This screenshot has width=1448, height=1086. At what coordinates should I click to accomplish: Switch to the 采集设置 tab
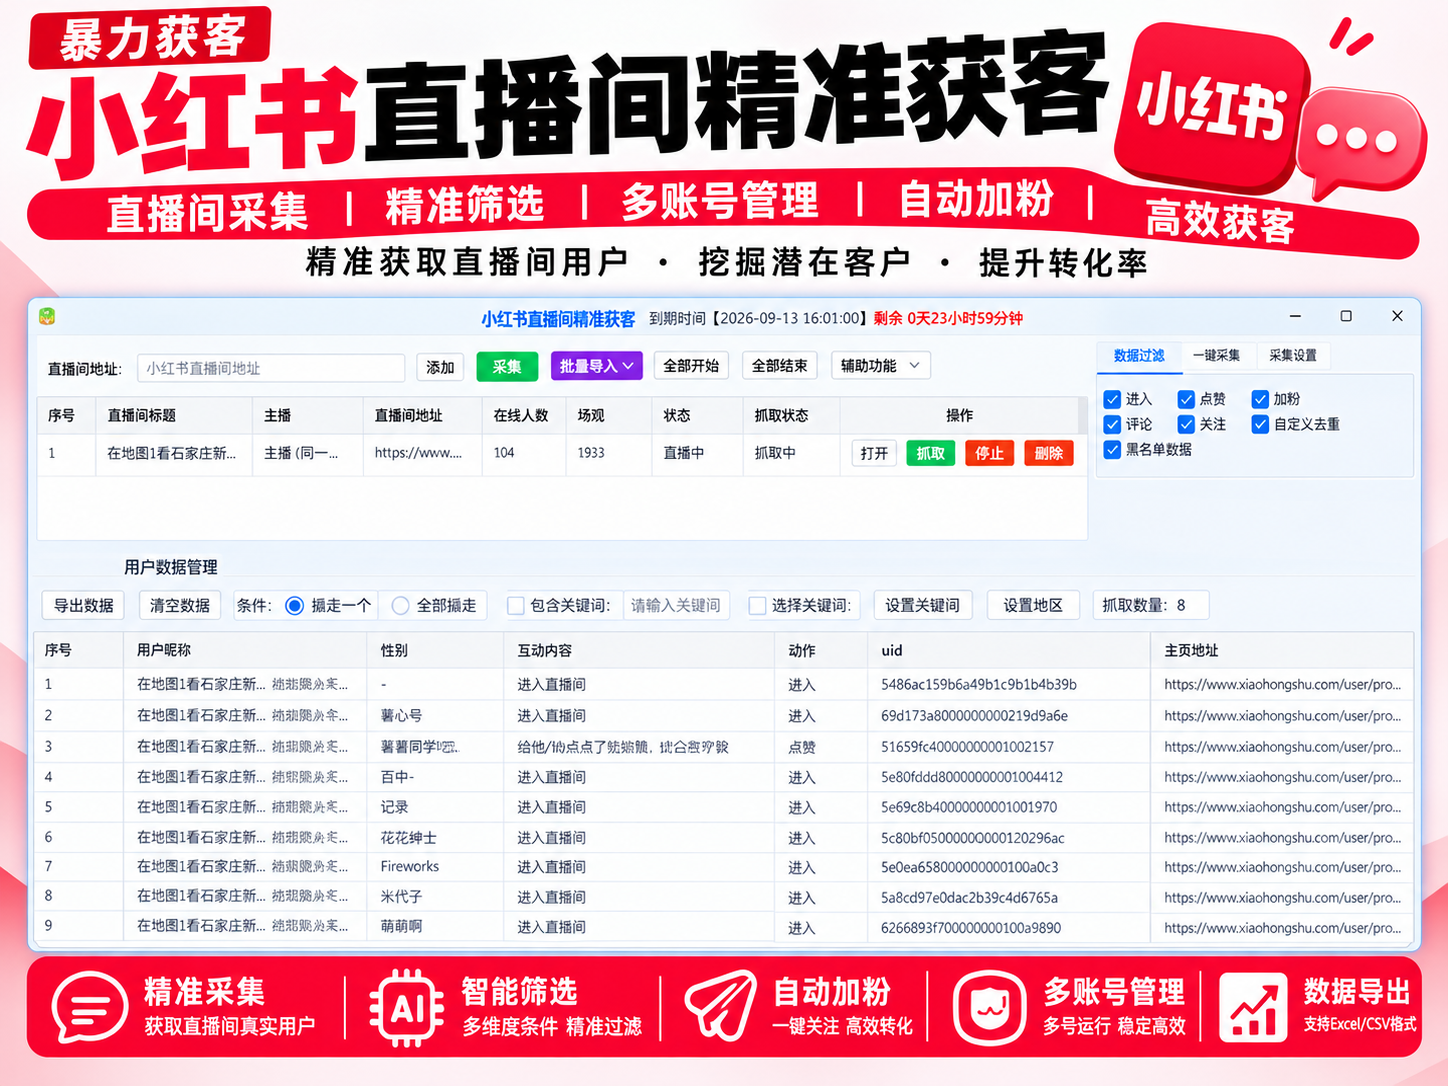[1292, 355]
